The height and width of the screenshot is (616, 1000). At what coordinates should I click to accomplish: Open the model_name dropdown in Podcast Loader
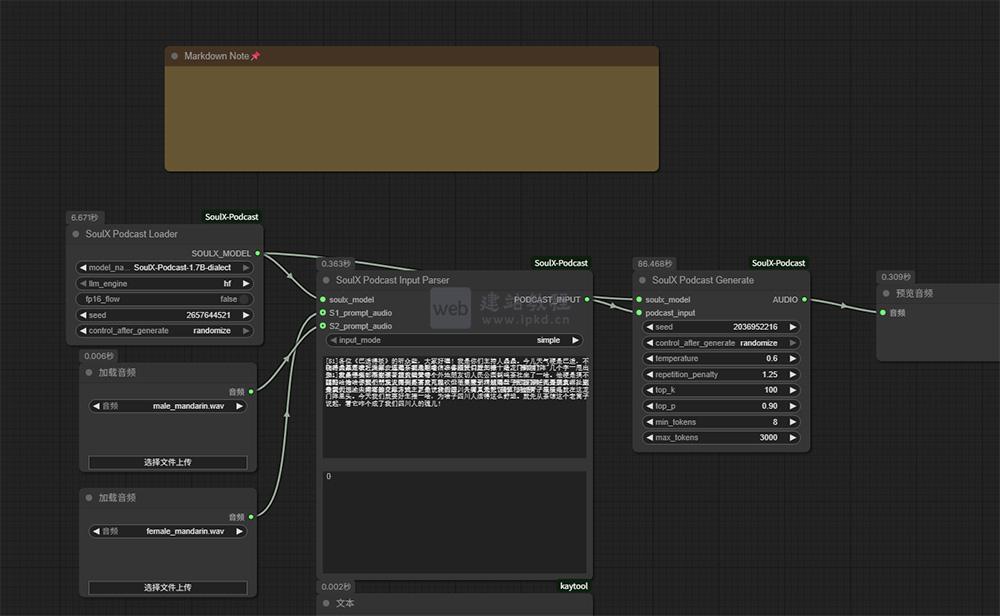pyautogui.click(x=166, y=268)
